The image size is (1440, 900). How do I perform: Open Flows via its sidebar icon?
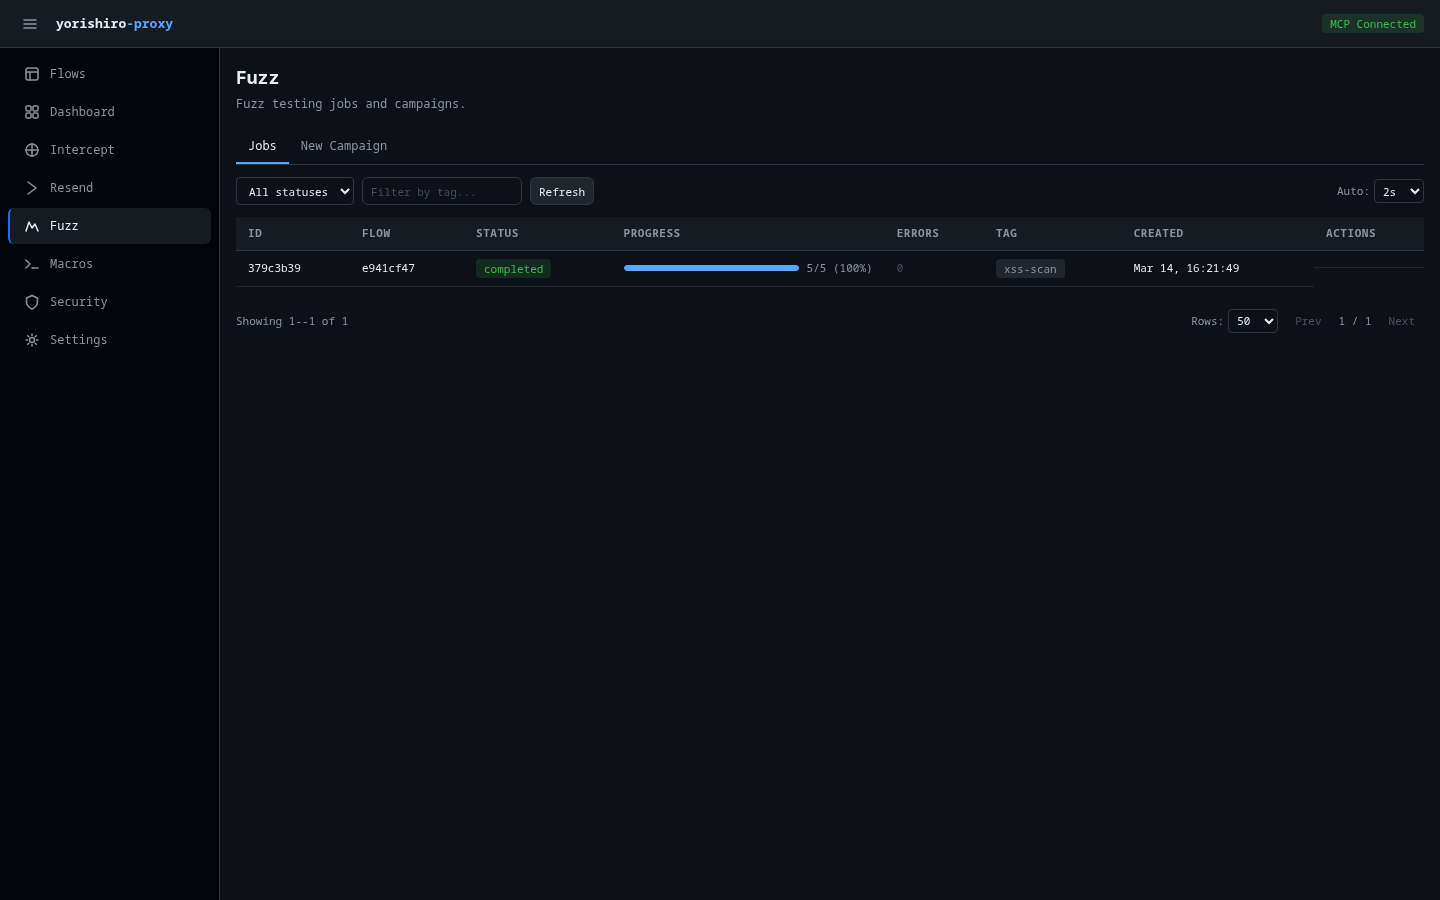32,74
